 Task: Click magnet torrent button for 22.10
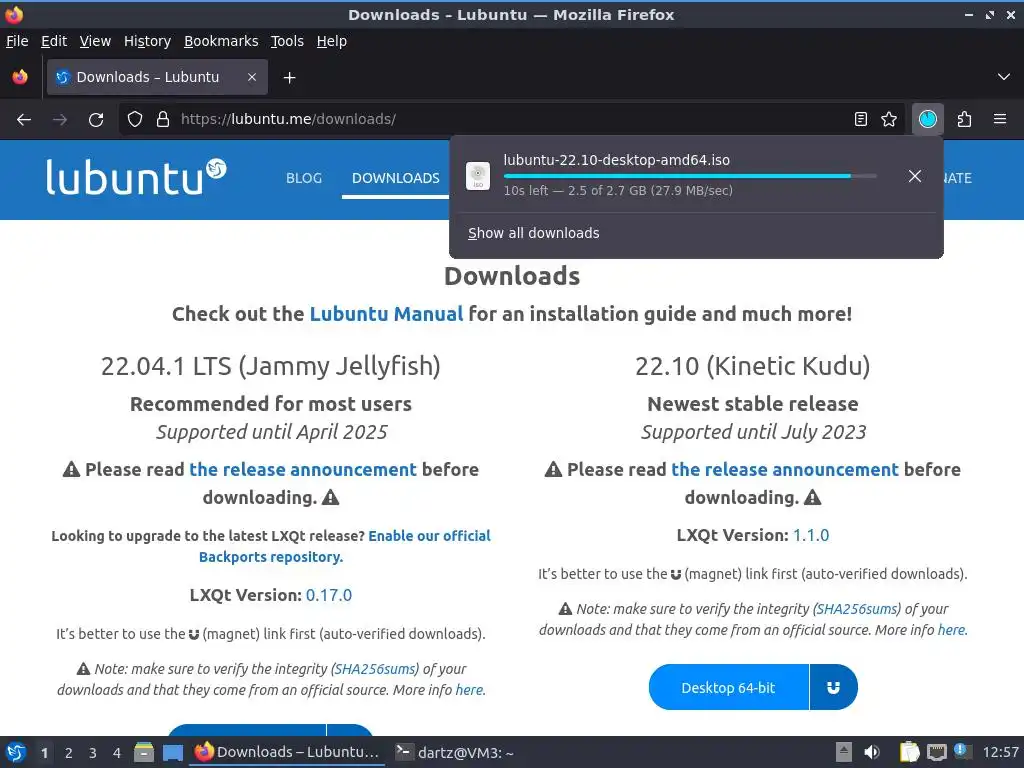coord(833,688)
